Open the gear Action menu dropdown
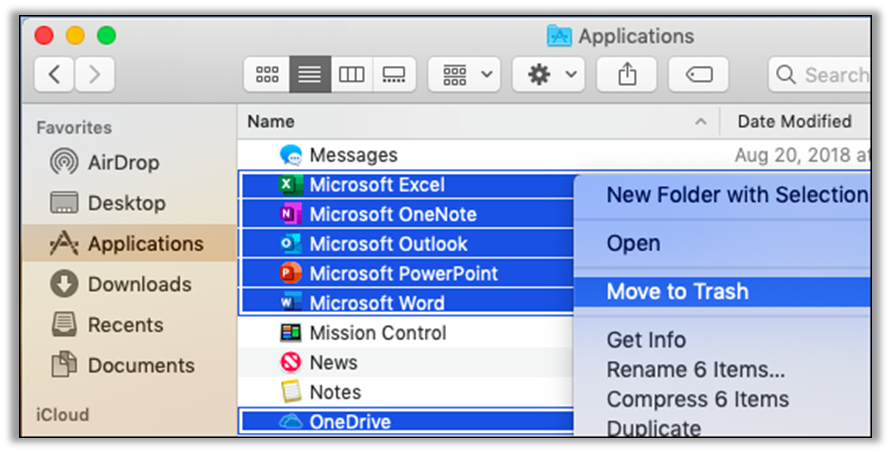The height and width of the screenshot is (453, 891). tap(548, 74)
